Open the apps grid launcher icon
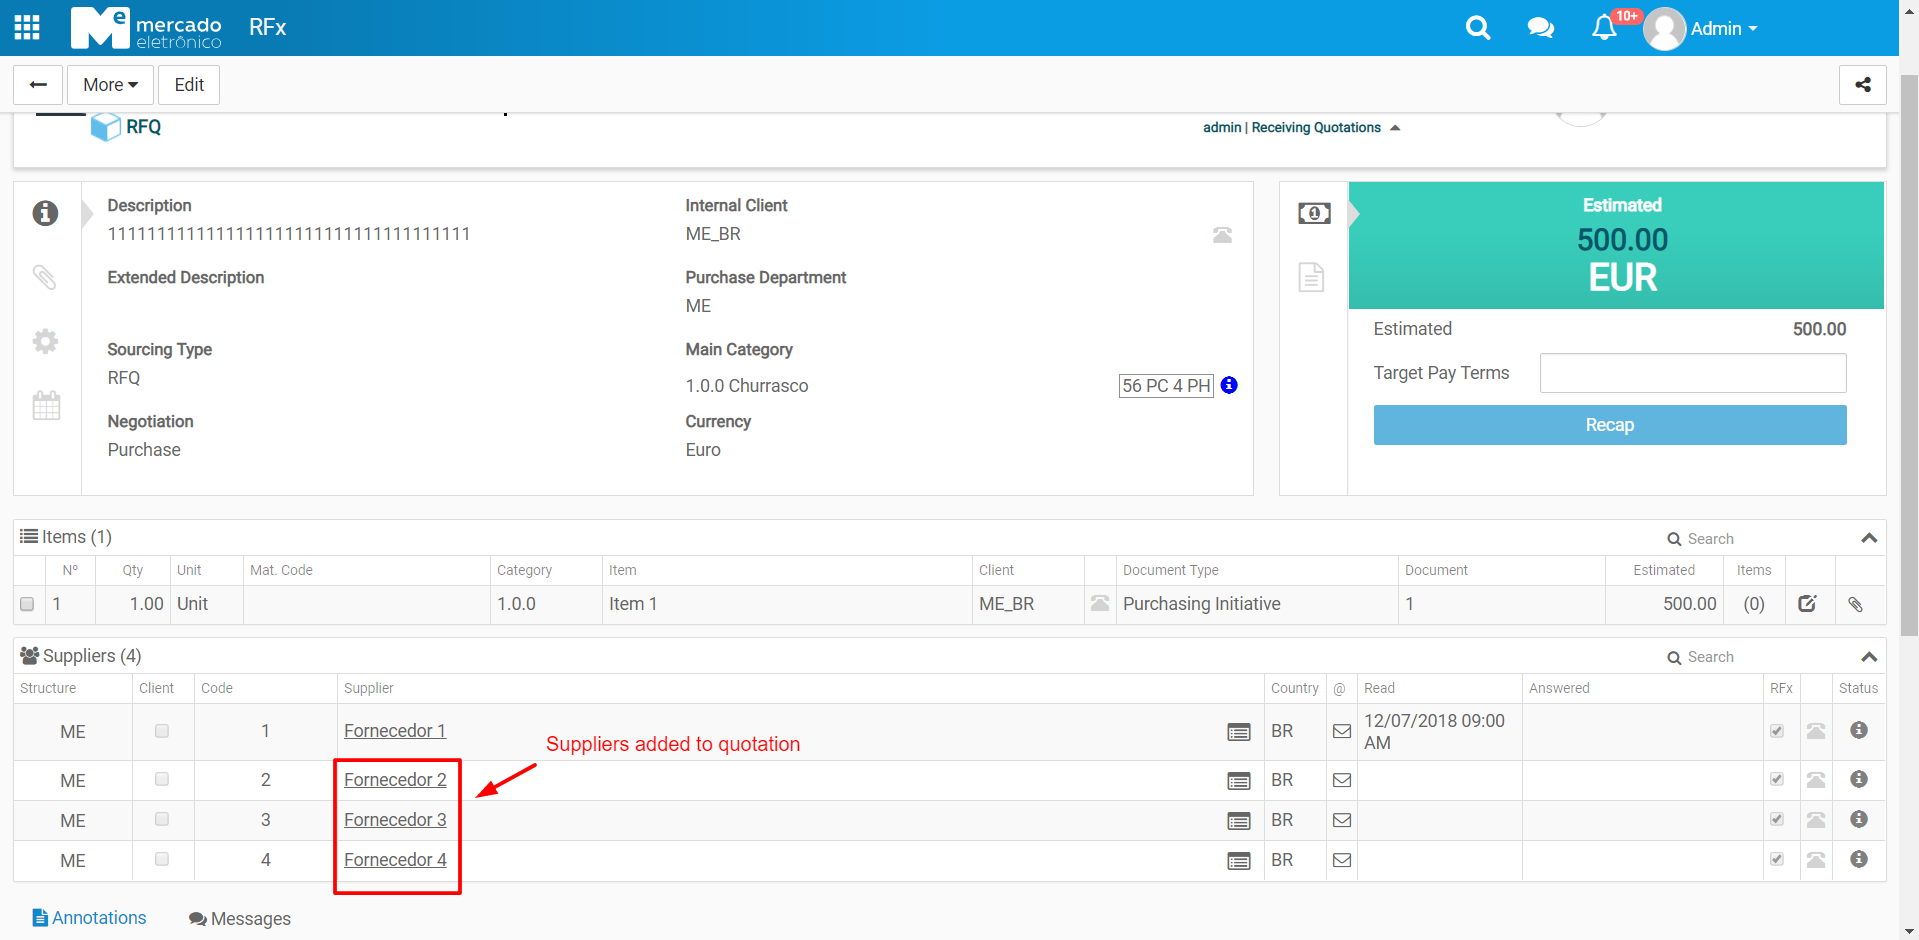This screenshot has height=940, width=1919. coord(27,27)
